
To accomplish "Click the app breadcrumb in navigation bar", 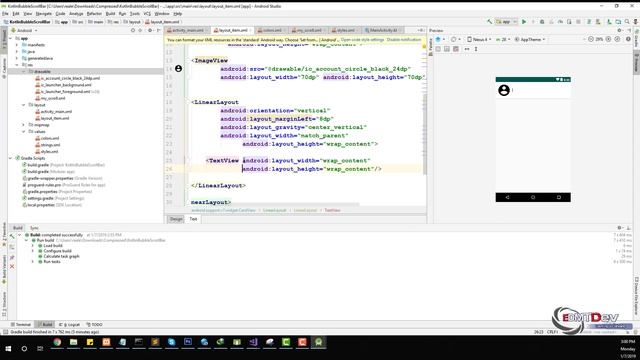I will point(61,22).
